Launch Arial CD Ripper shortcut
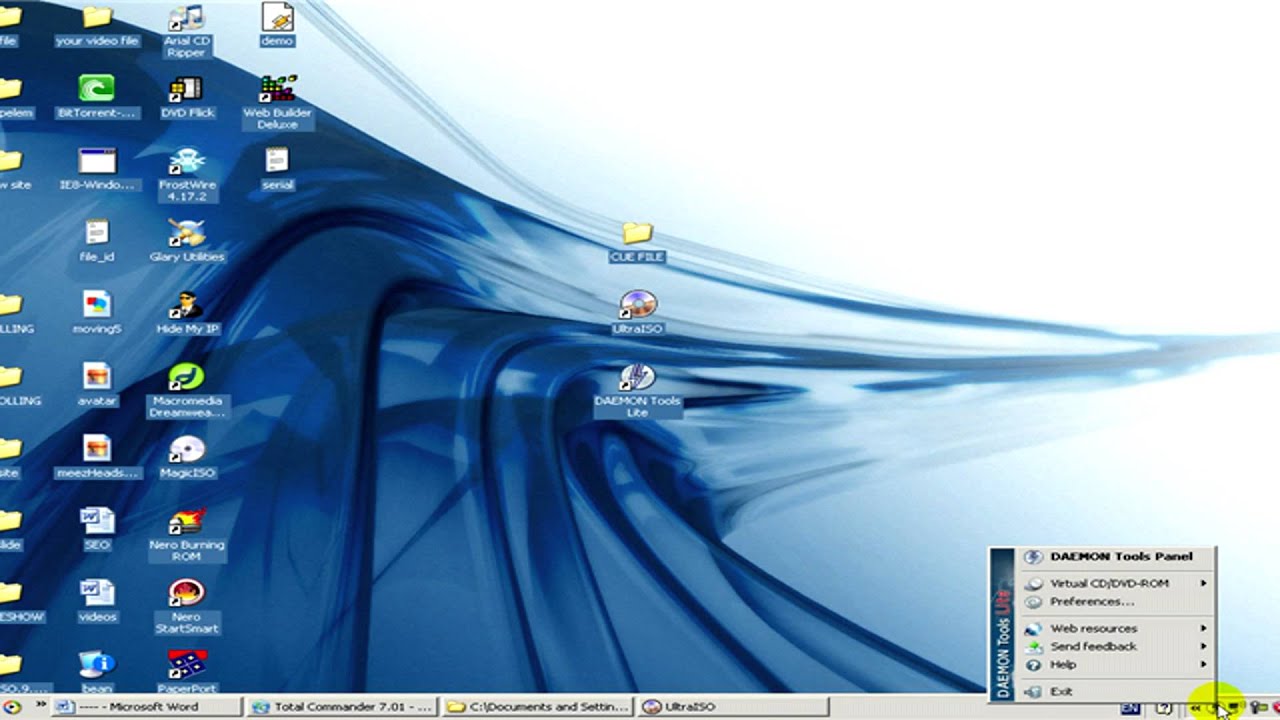The width and height of the screenshot is (1280, 720). point(187,31)
